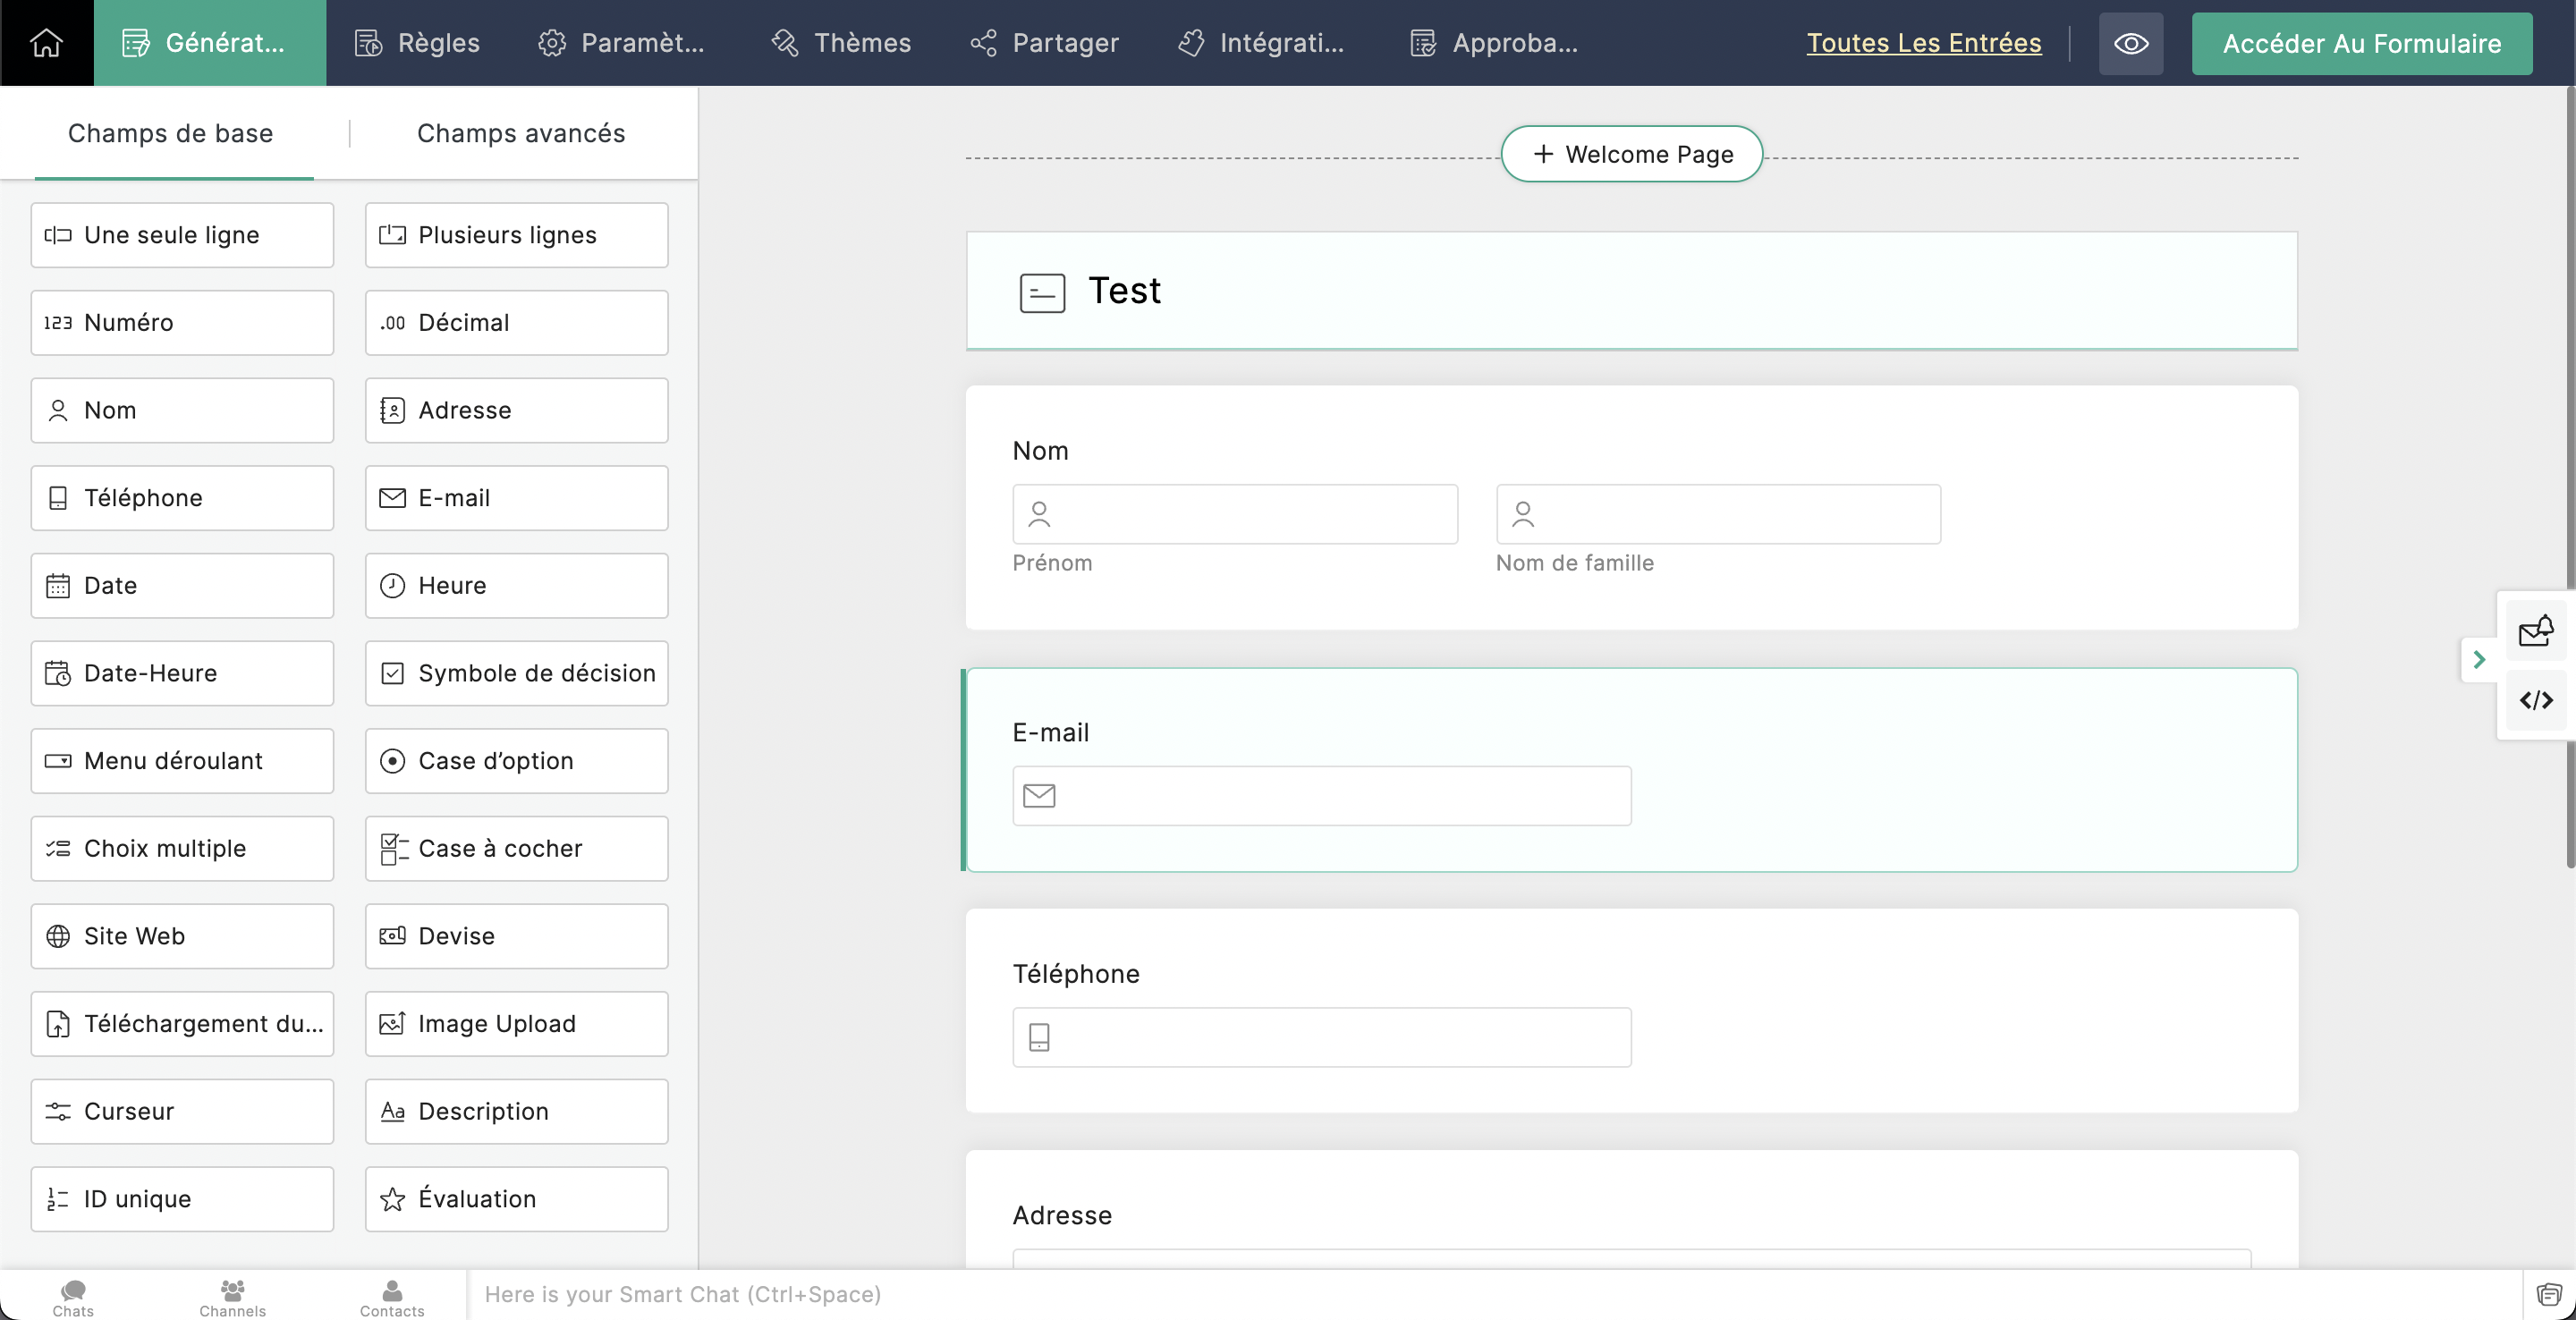Viewport: 2576px width, 1320px height.
Task: Add a Symbole de décision field
Action: click(516, 673)
